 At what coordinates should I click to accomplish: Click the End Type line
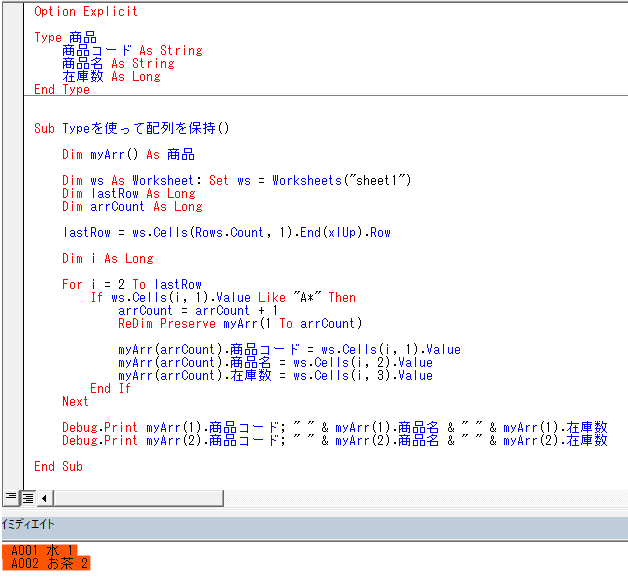point(62,89)
